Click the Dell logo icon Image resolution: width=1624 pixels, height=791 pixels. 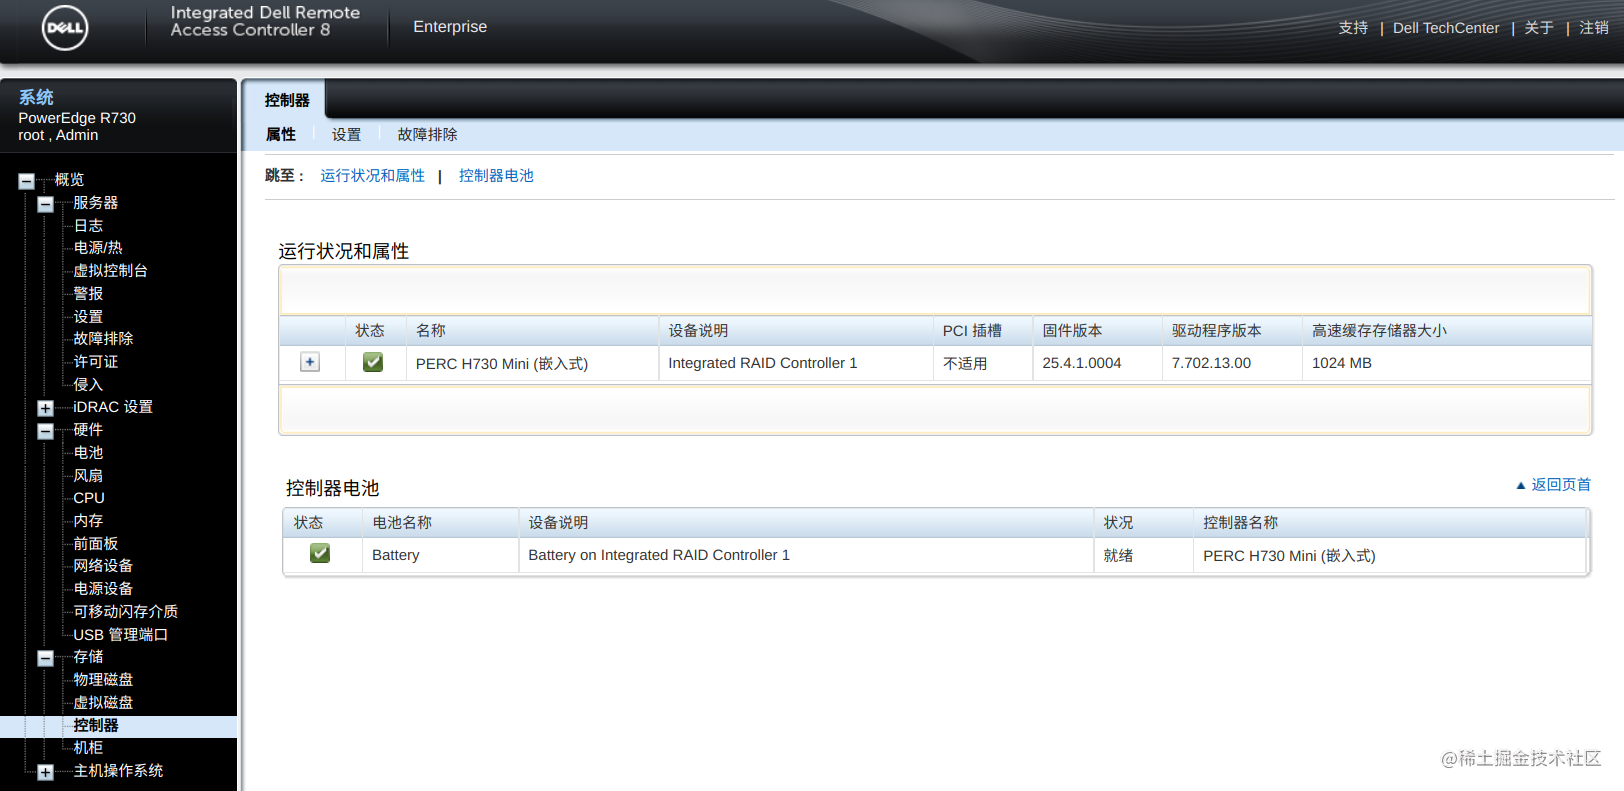[x=65, y=27]
